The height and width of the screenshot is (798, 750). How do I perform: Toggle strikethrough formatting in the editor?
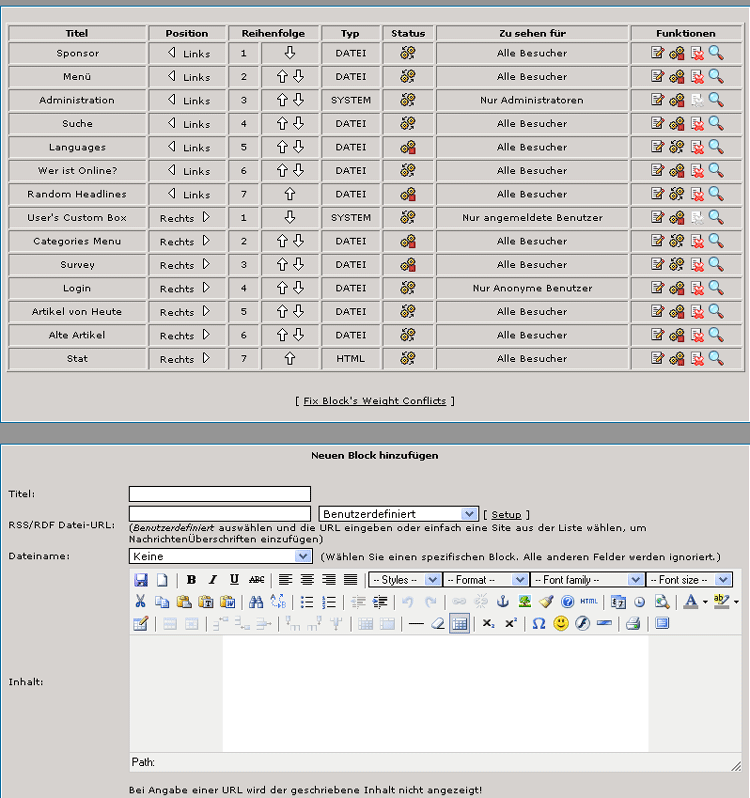[x=256, y=580]
